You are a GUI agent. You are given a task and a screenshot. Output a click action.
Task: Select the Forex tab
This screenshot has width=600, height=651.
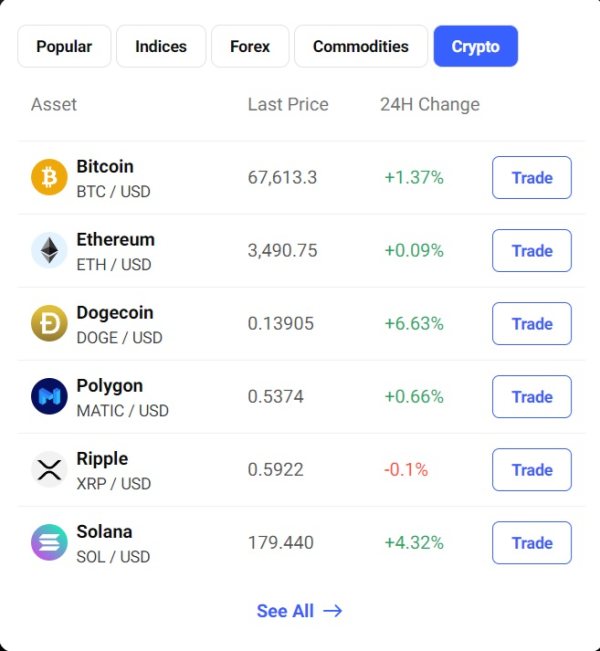coord(250,46)
